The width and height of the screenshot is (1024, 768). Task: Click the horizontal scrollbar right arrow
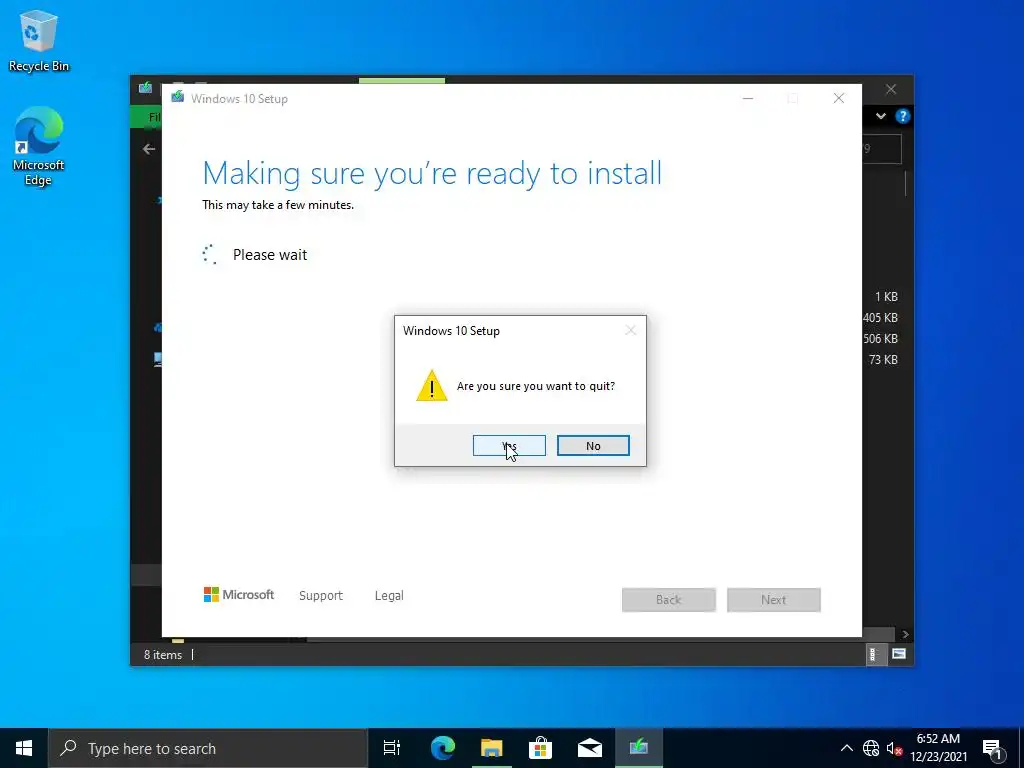(905, 634)
